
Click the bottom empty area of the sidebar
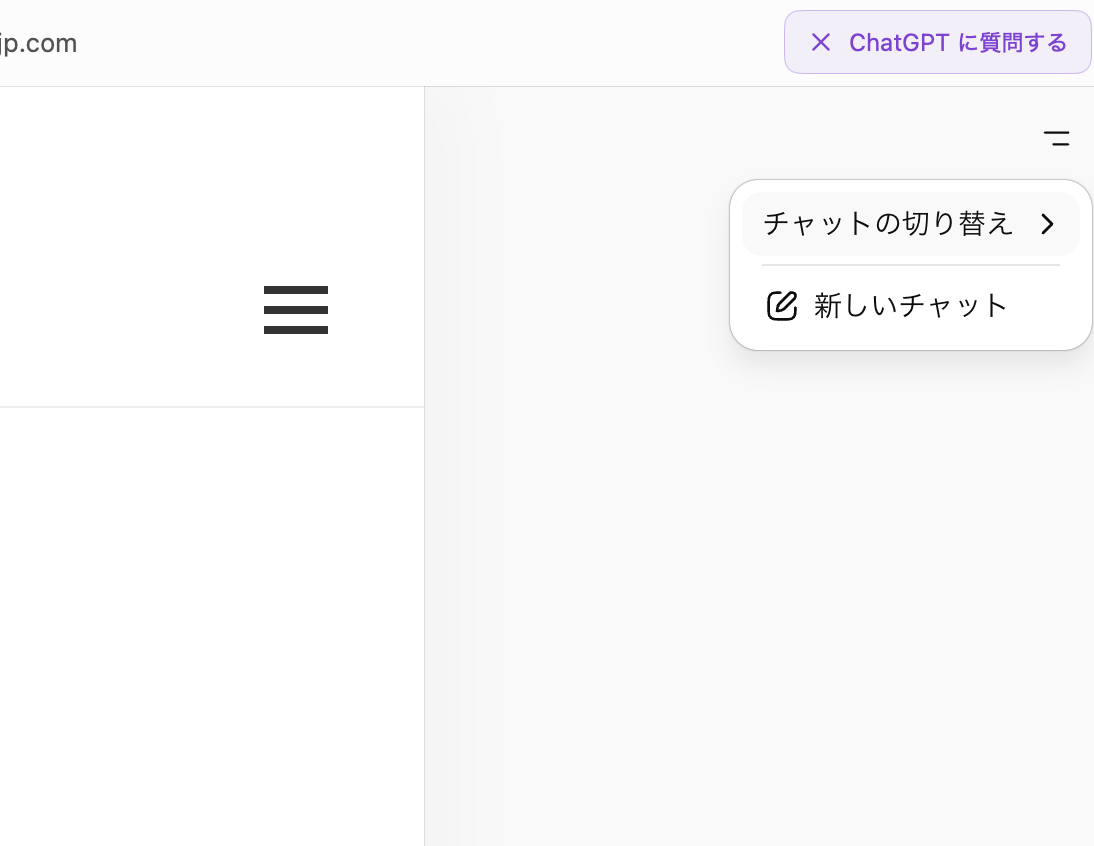click(x=760, y=800)
